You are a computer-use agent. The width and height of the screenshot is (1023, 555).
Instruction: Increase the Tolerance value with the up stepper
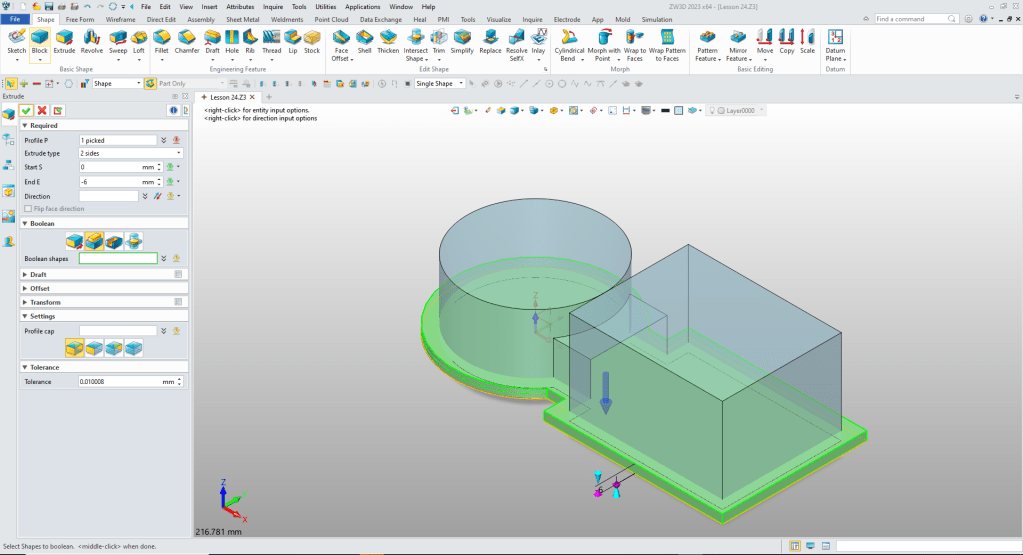[x=180, y=379]
